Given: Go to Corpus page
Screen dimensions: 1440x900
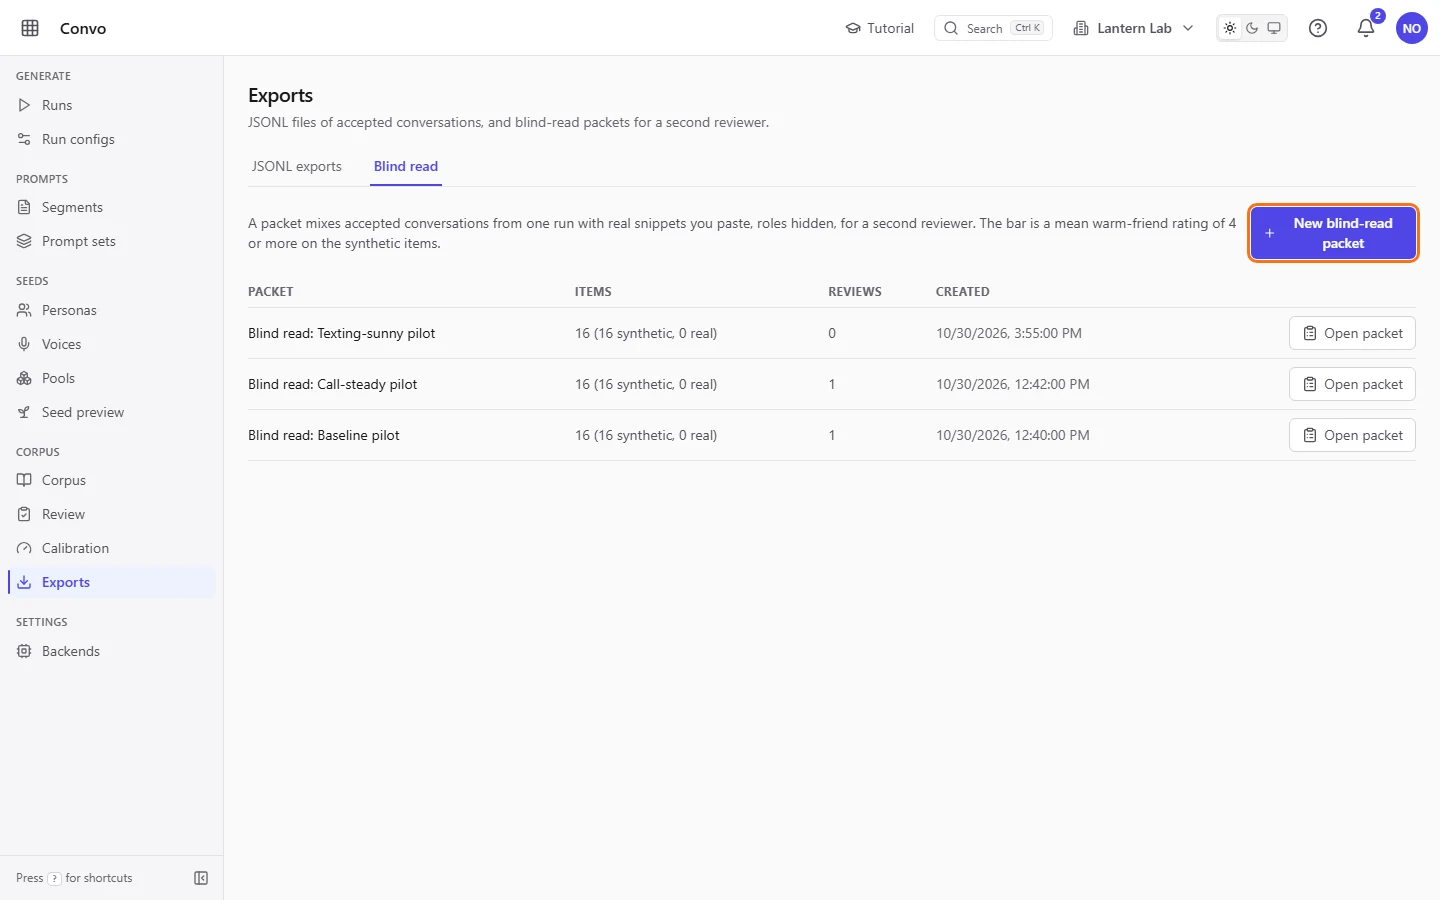Looking at the screenshot, I should coord(111,480).
